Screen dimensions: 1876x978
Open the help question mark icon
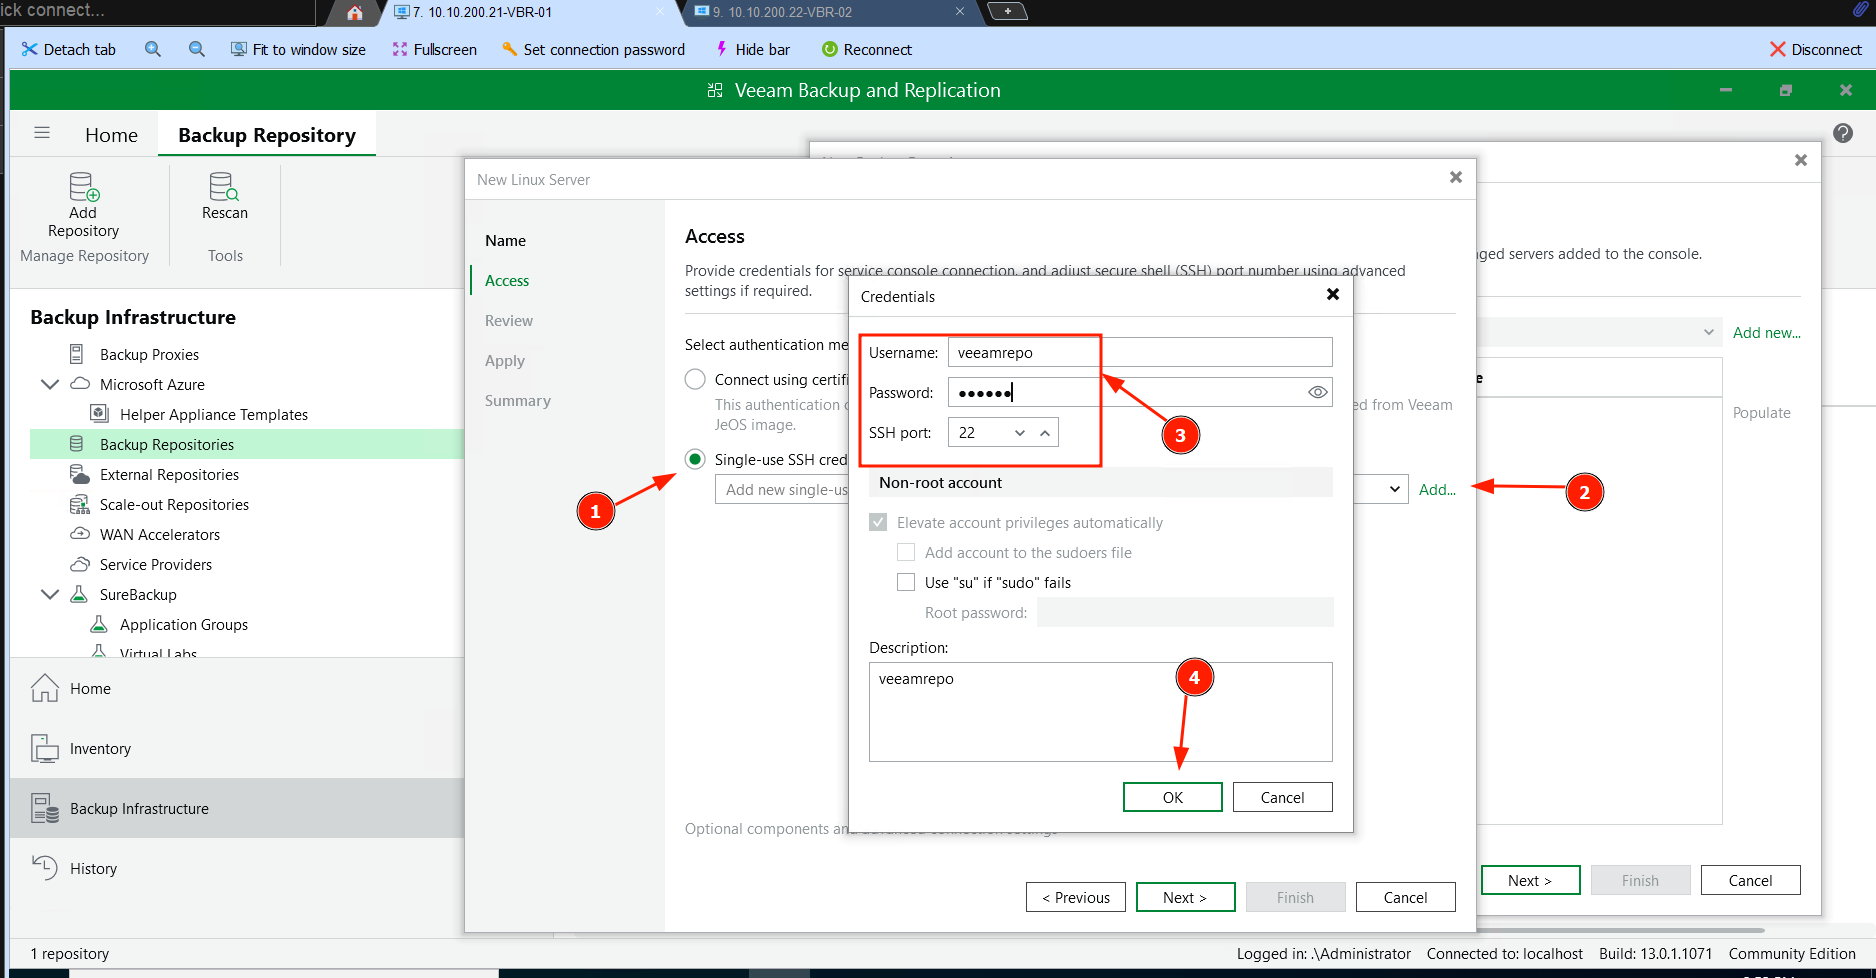[x=1843, y=133]
